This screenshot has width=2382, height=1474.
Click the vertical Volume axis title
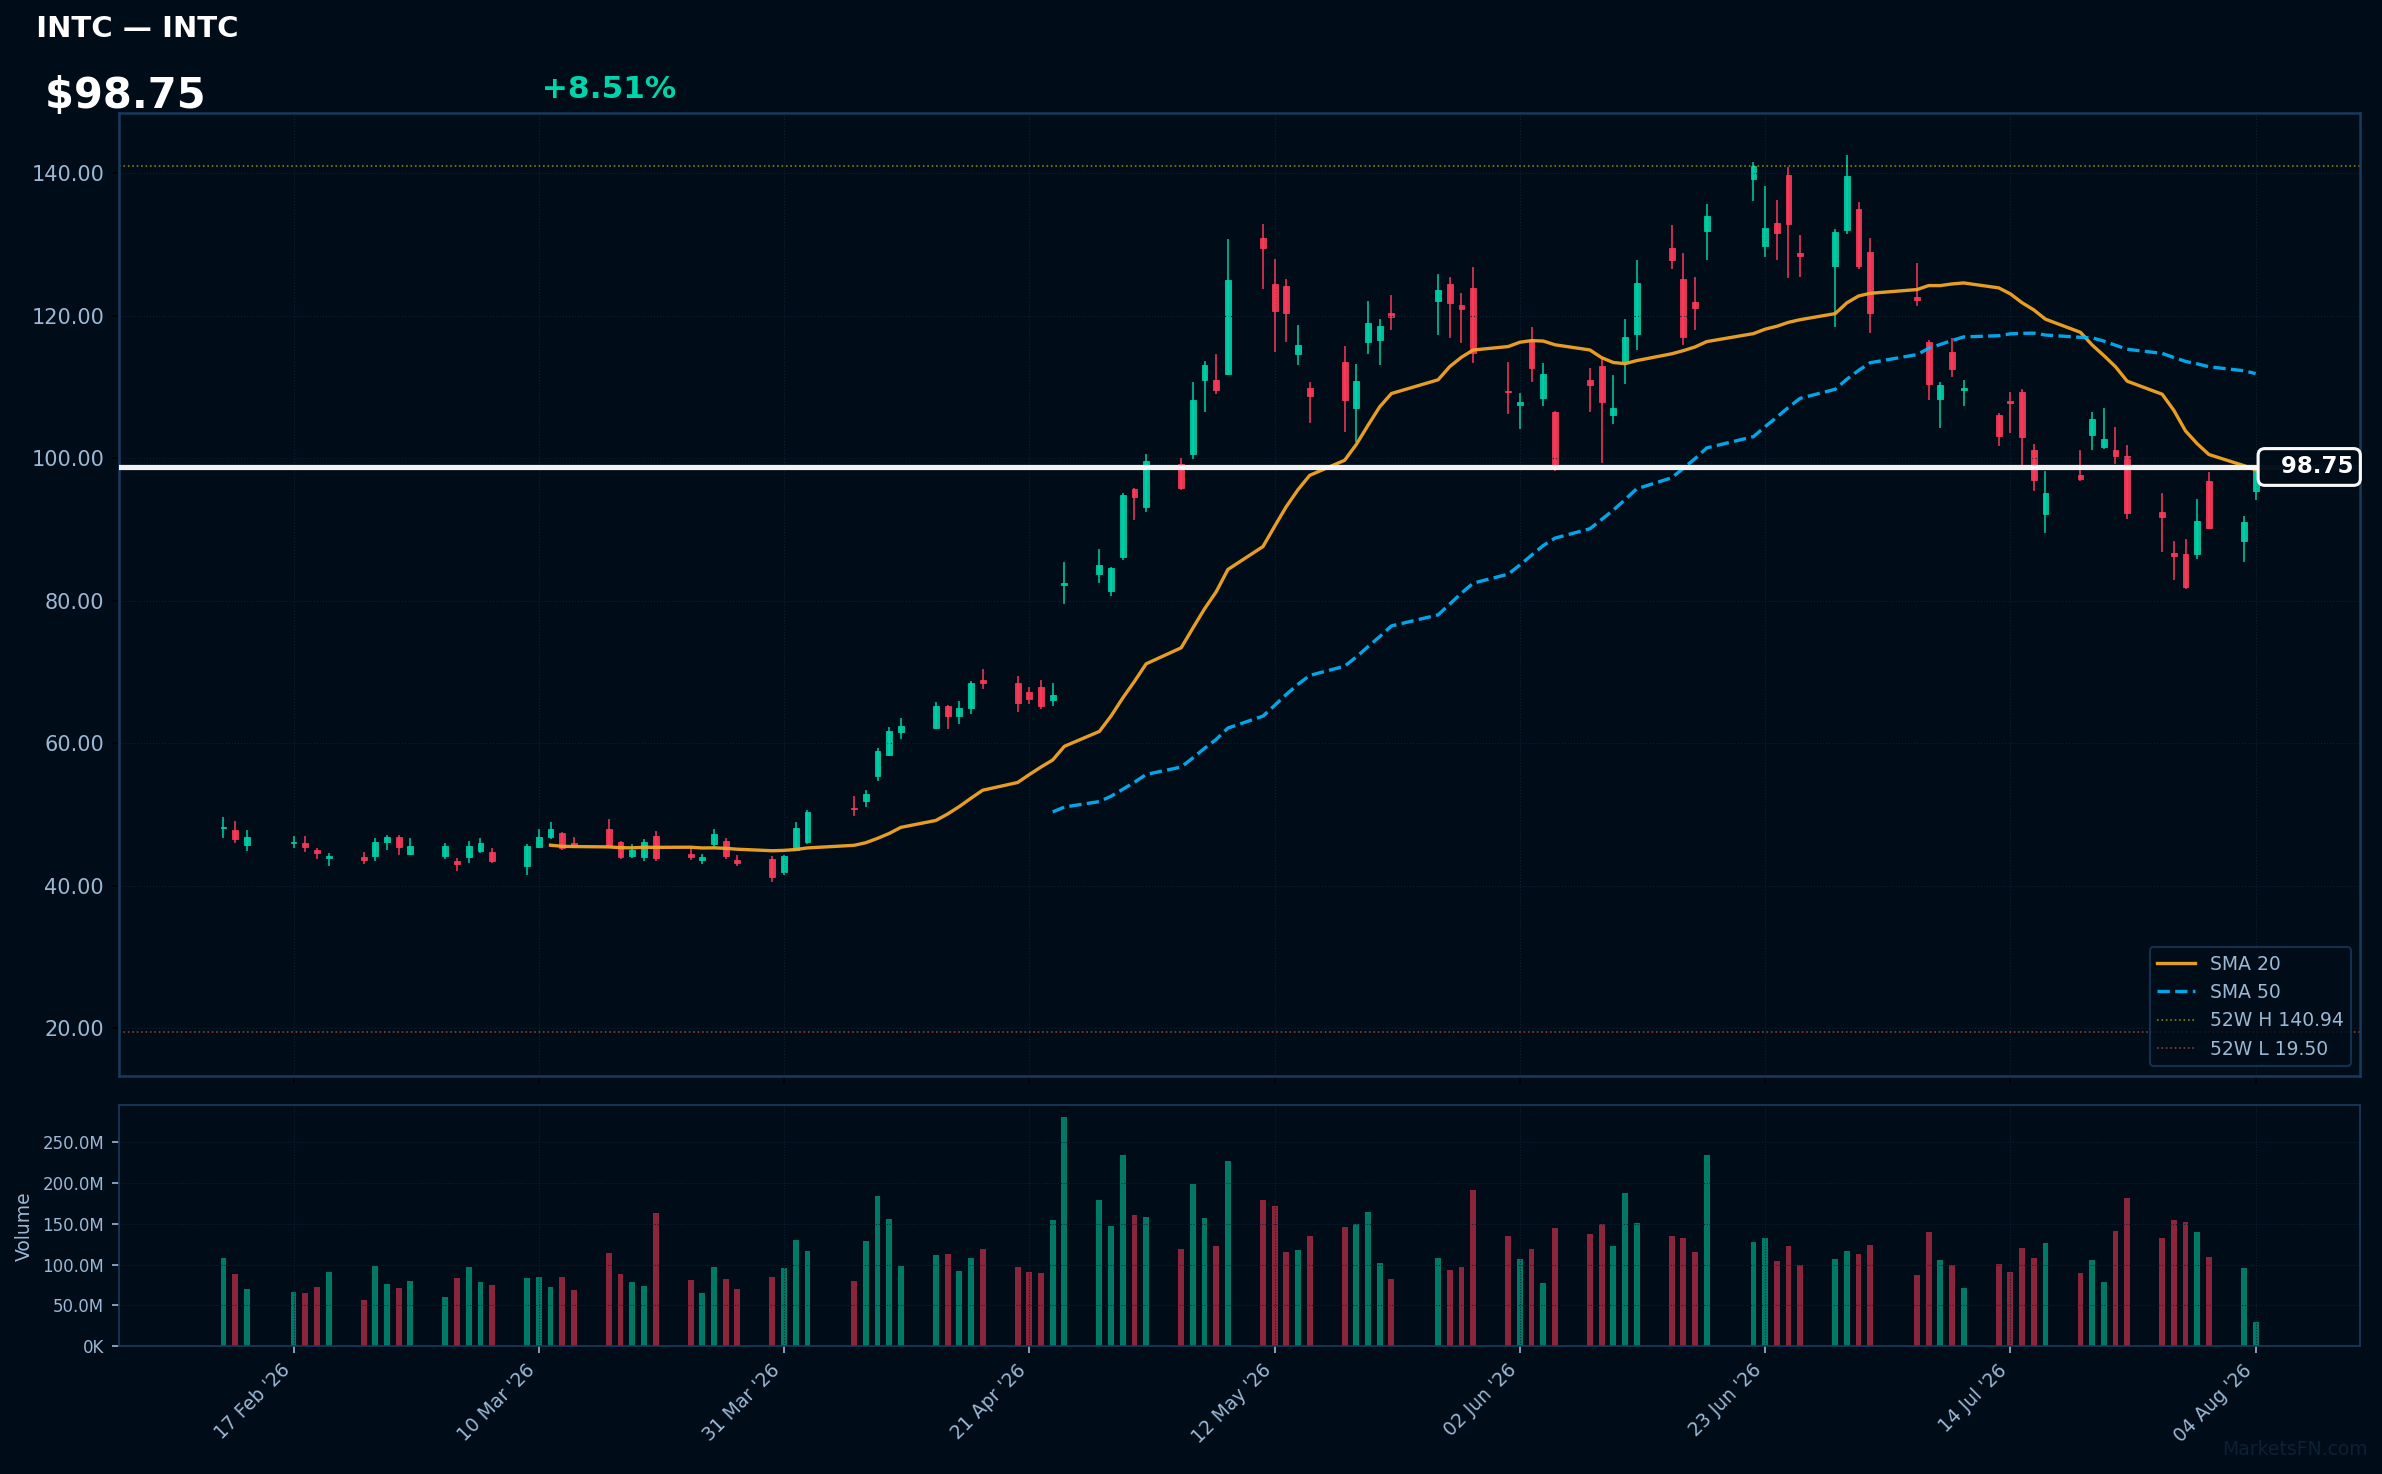[x=22, y=1227]
